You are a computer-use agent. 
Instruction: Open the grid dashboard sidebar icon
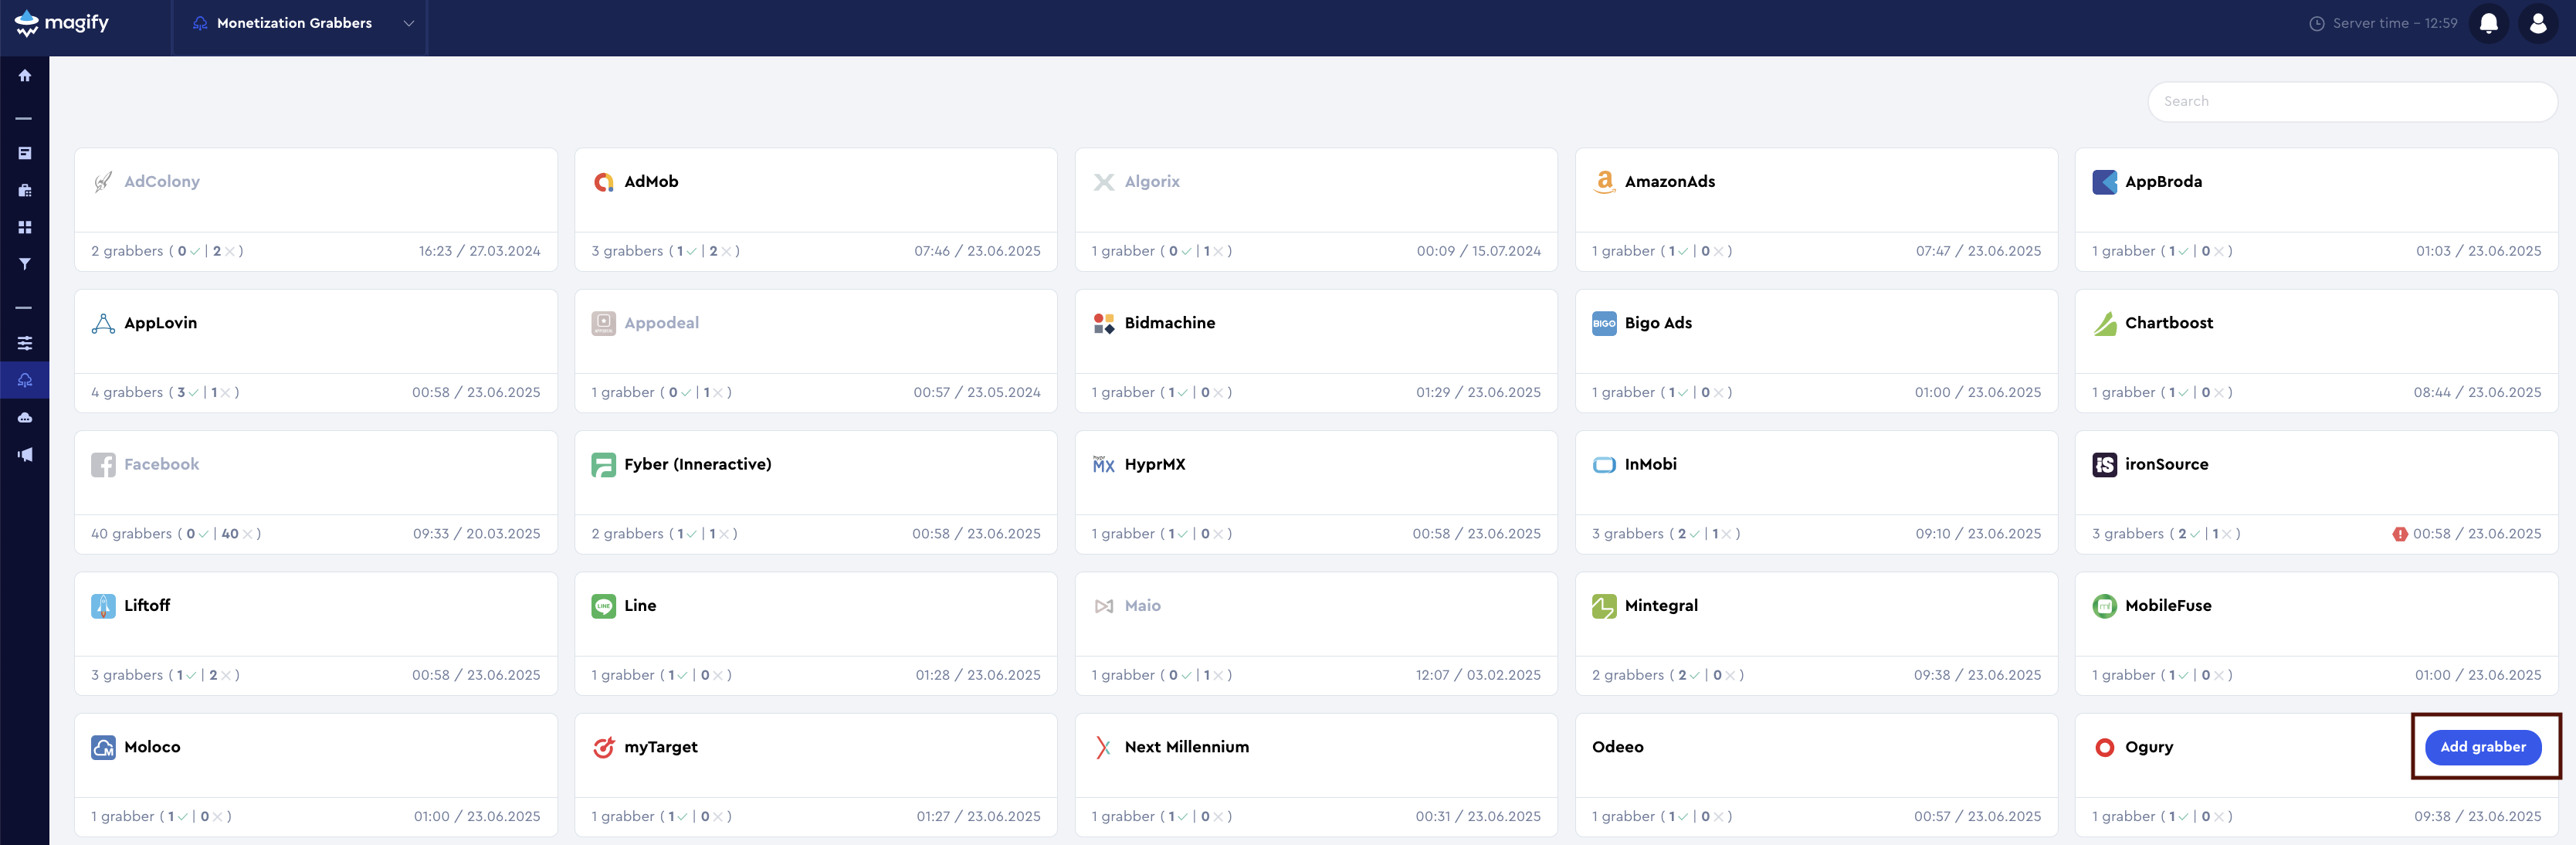pyautogui.click(x=24, y=227)
